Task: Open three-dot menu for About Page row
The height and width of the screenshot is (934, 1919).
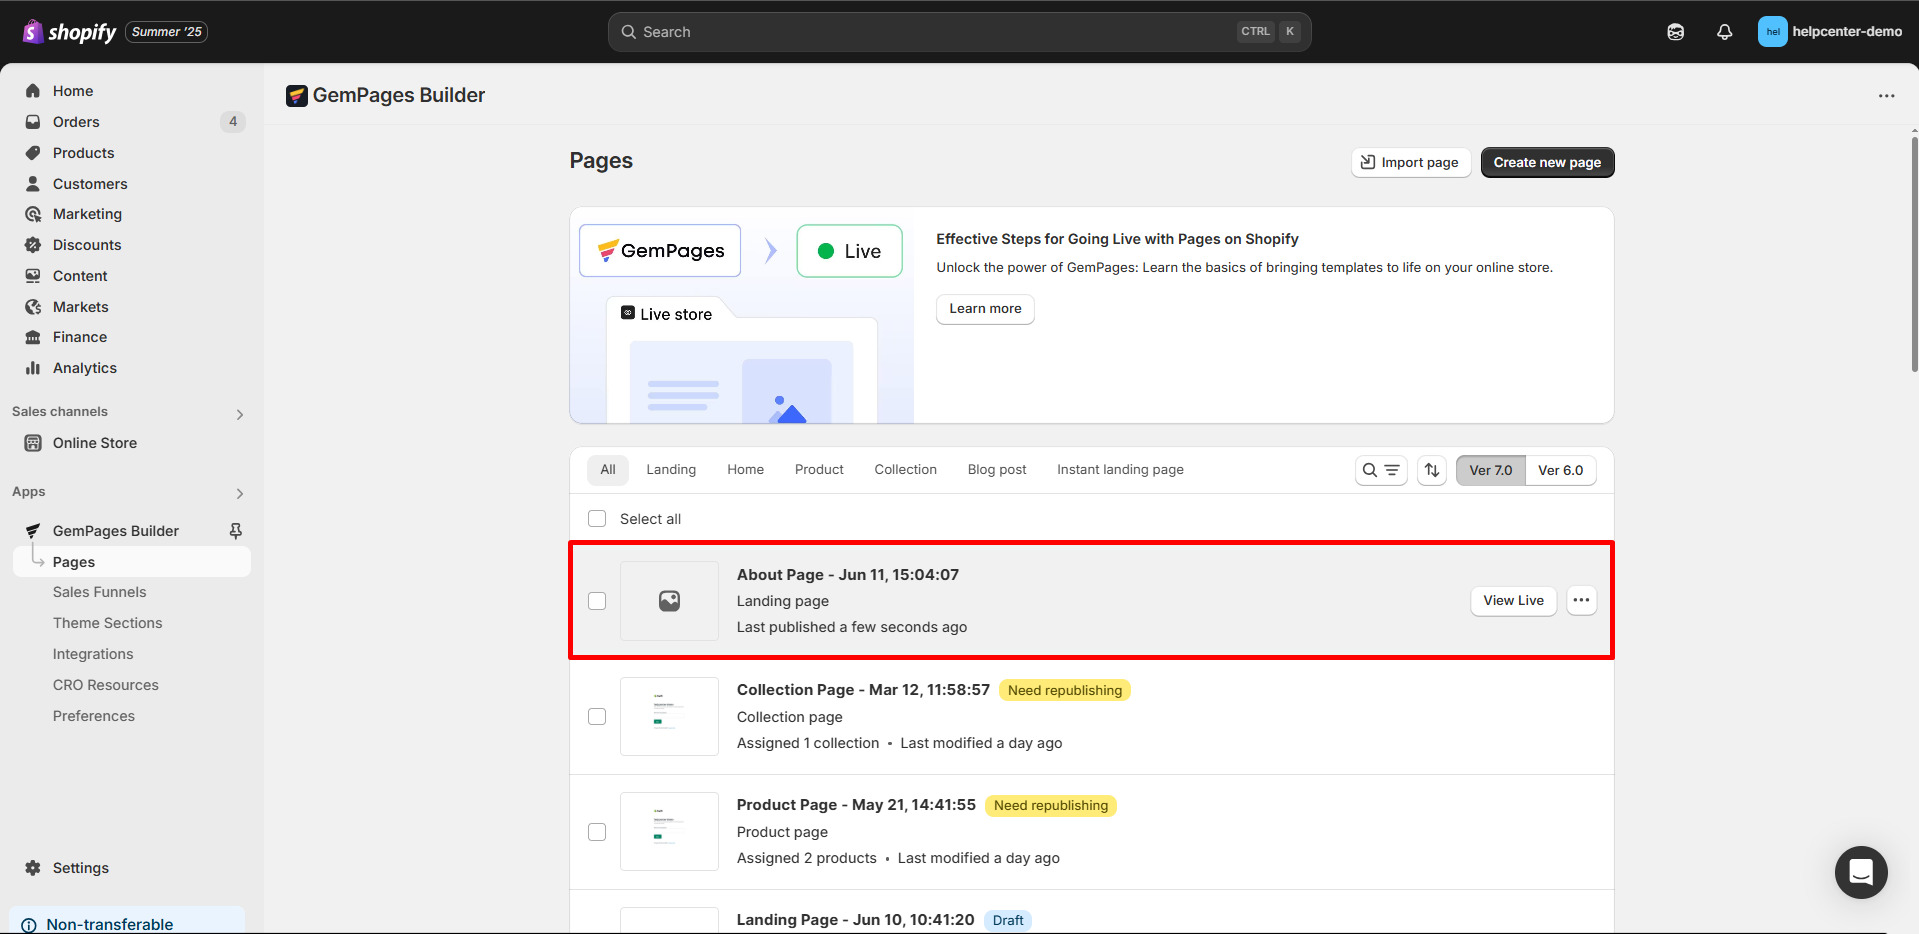Action: (1581, 601)
